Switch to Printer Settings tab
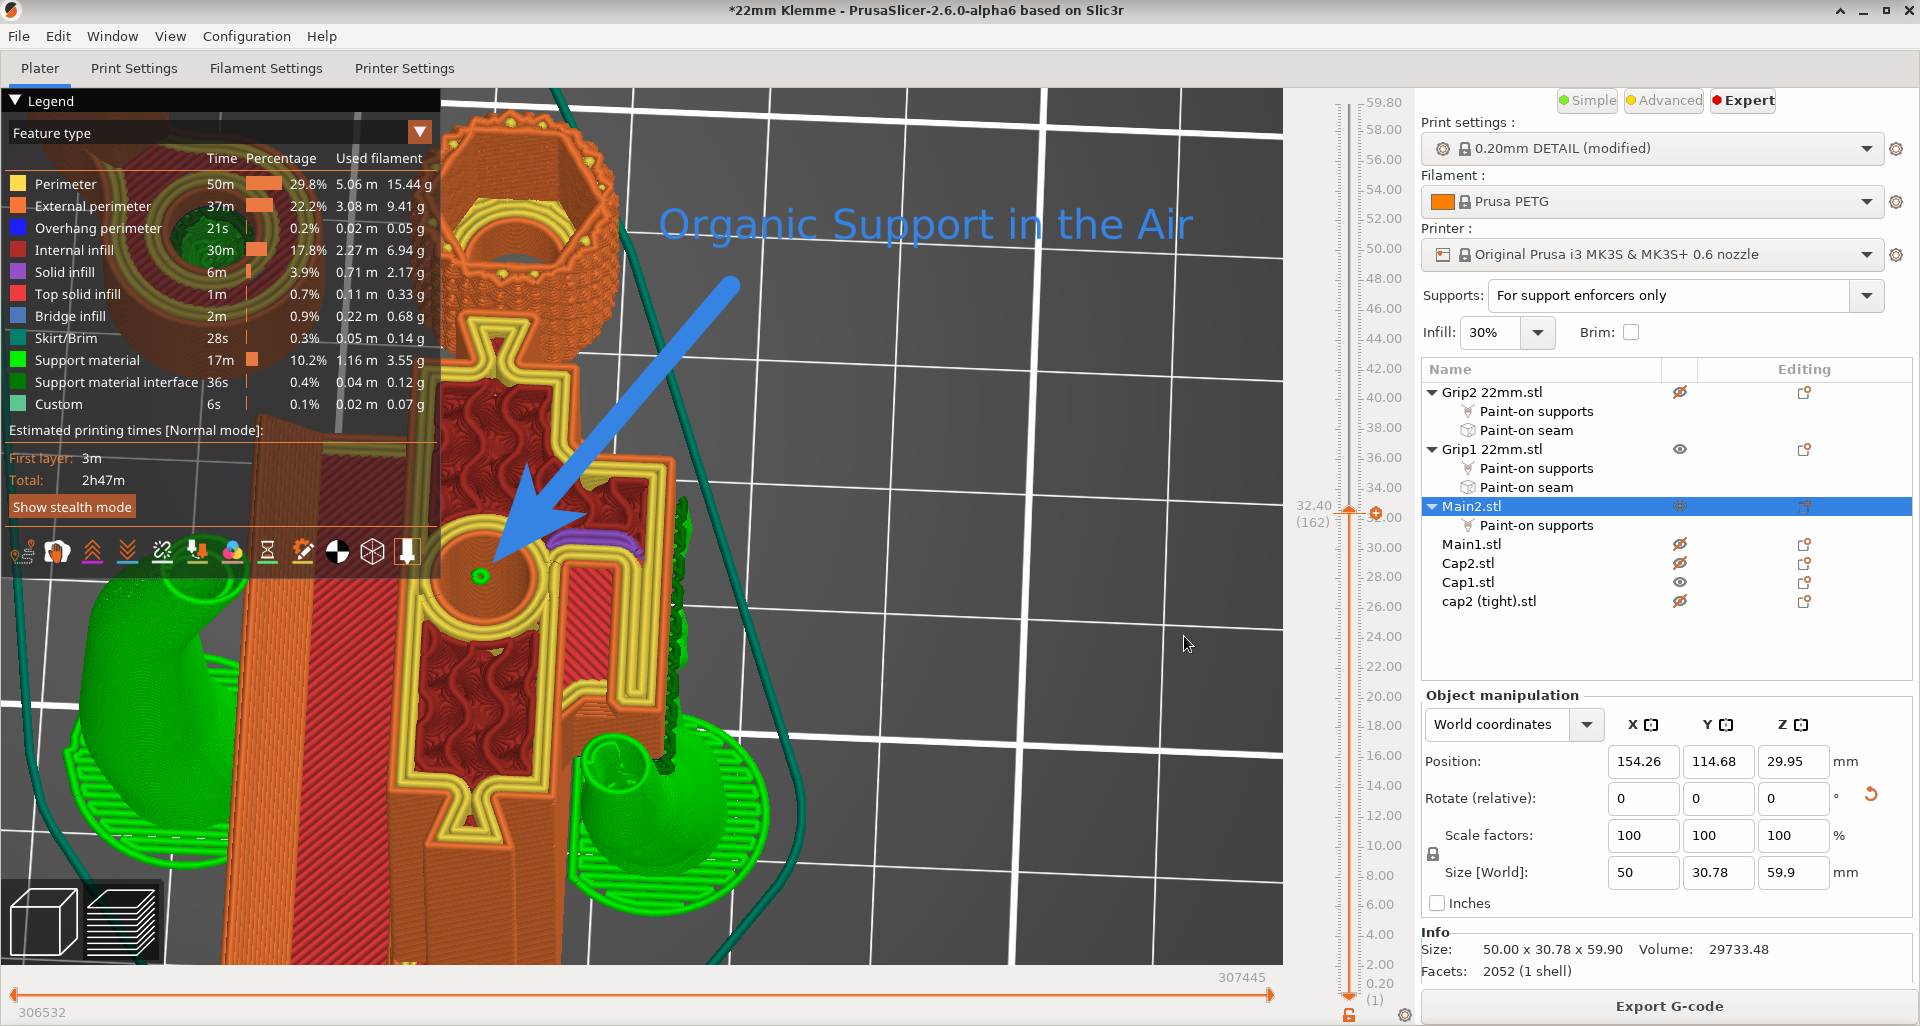Image resolution: width=1920 pixels, height=1026 pixels. pyautogui.click(x=404, y=69)
